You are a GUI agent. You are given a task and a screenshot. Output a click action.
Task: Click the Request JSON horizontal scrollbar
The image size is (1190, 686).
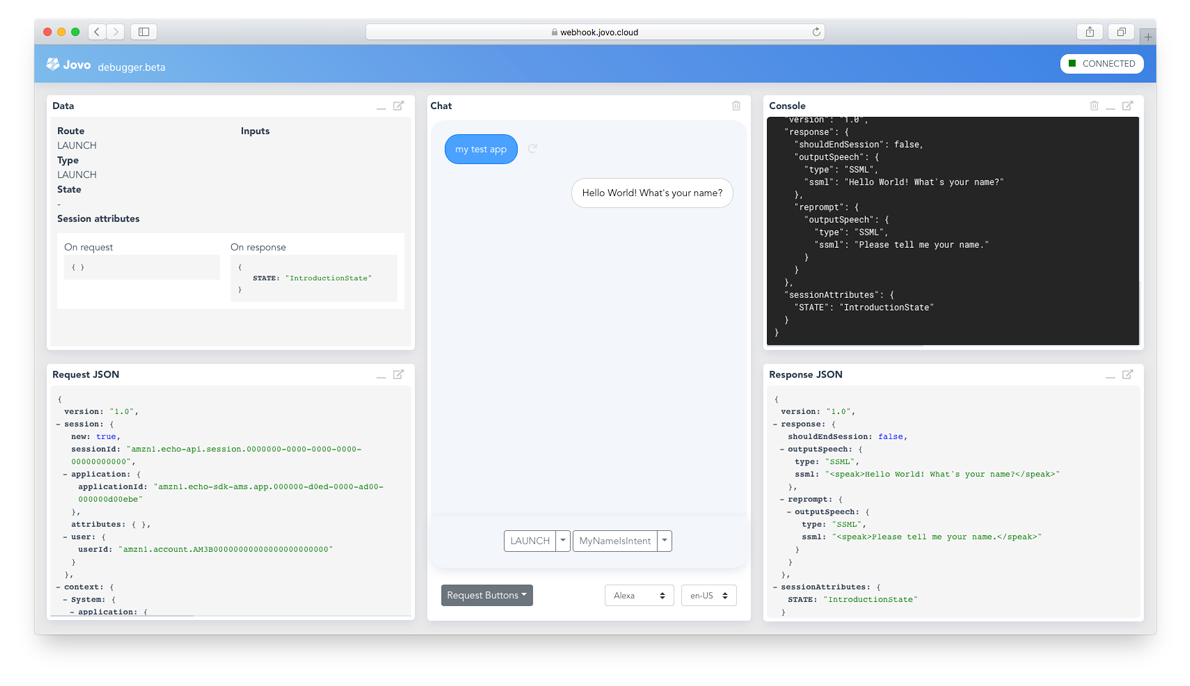(123, 615)
